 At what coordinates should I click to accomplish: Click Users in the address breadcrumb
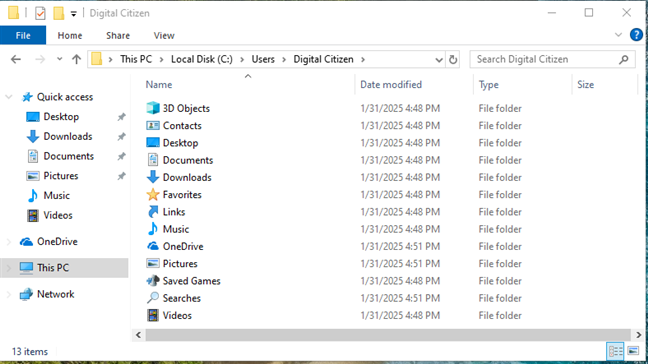click(263, 59)
